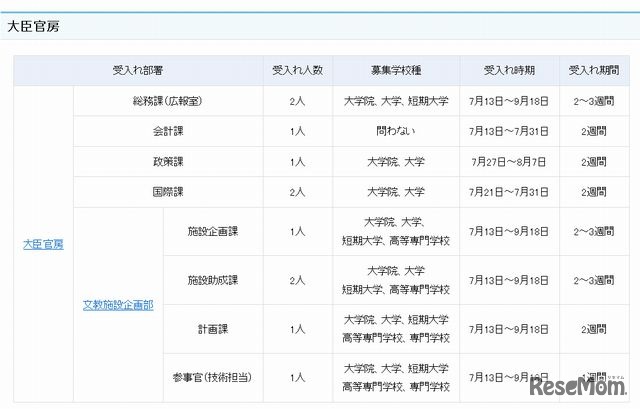The image size is (640, 409).
Task: Open the 文教施設企画部 link
Action: [118, 305]
